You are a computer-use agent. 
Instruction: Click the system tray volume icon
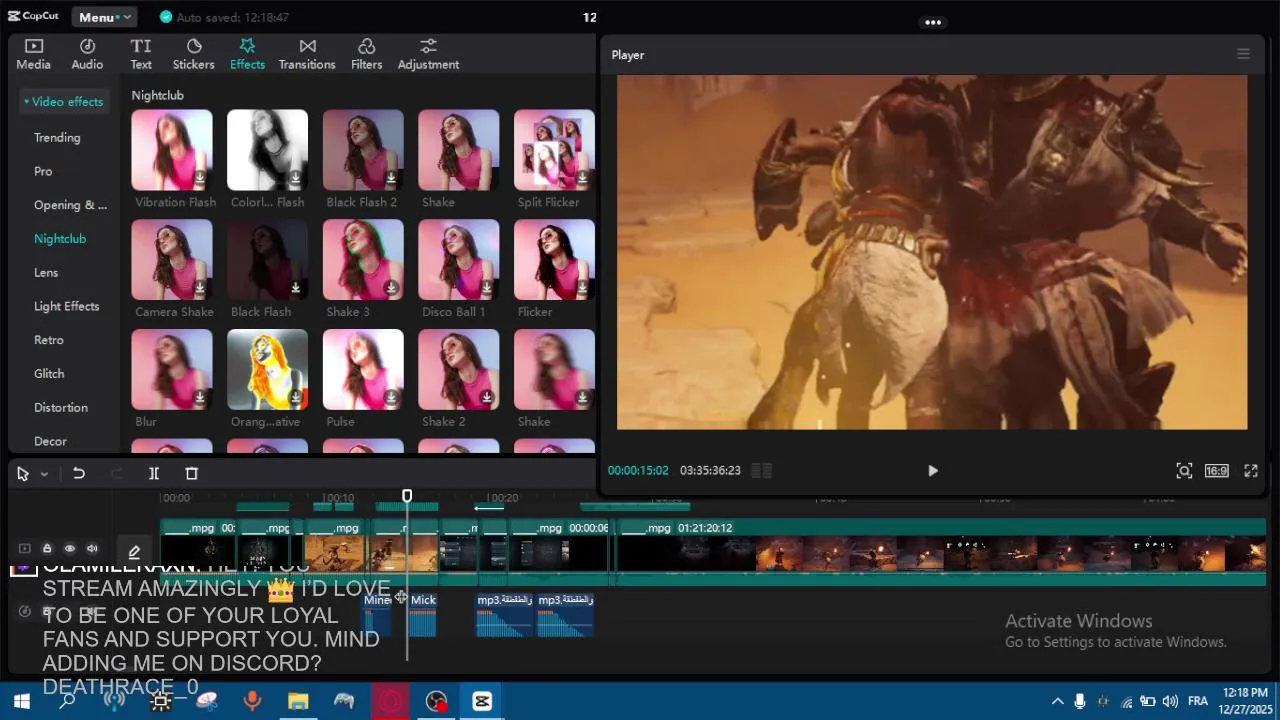pyautogui.click(x=1170, y=701)
